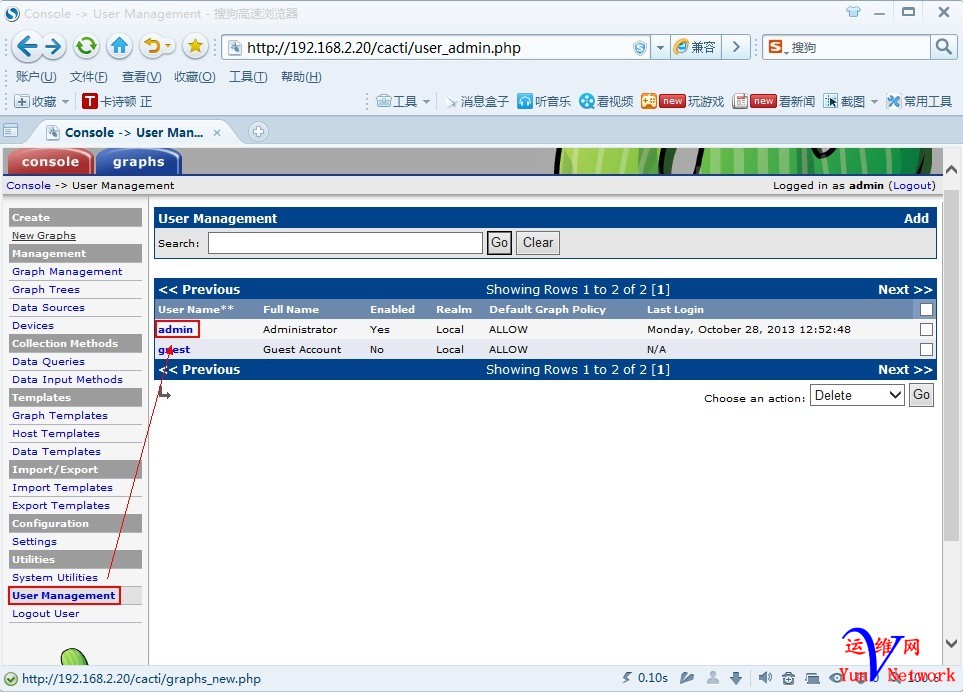Screen dimensions: 963x692
Task: Click the download arrow icon in status bar
Action: 736,678
